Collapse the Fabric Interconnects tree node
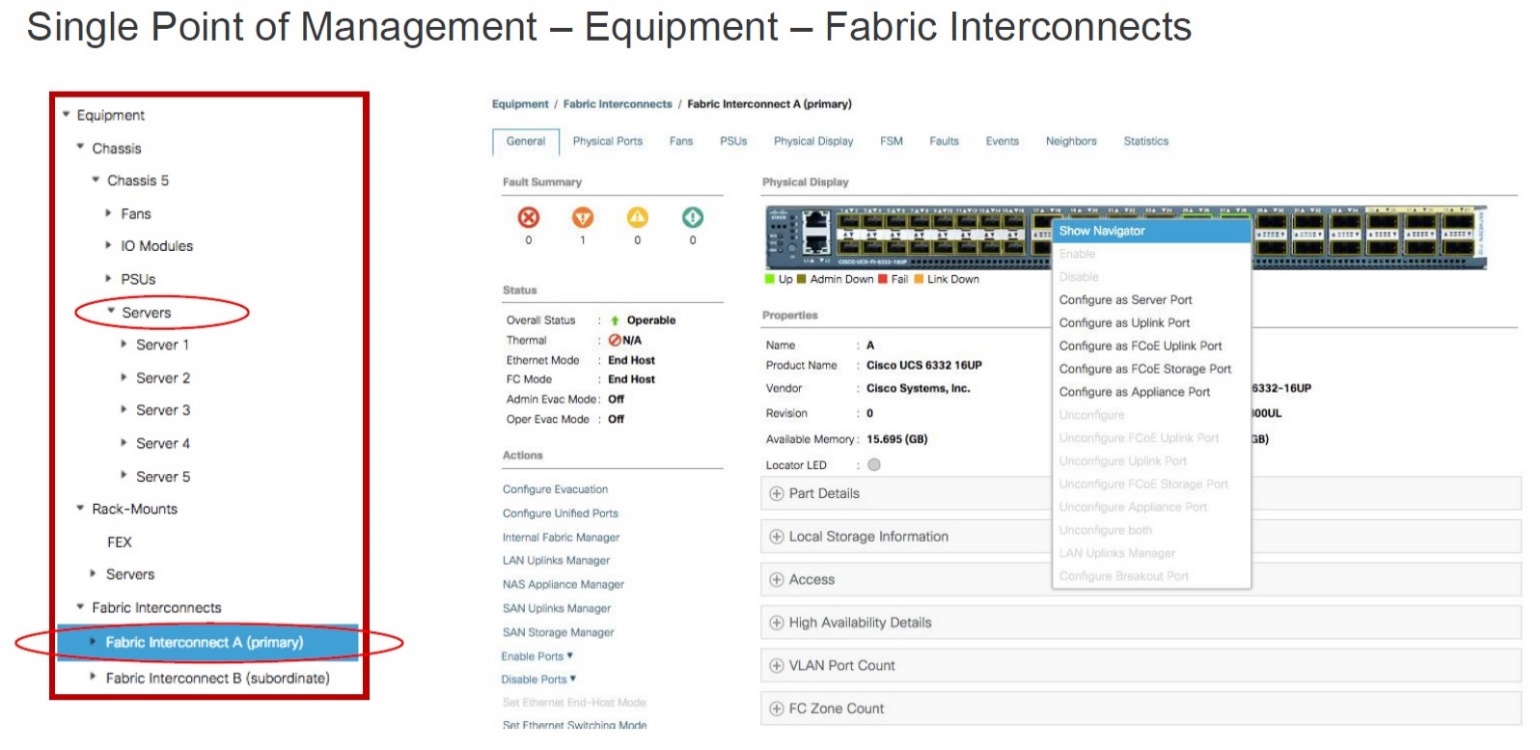1540x750 pixels. point(81,607)
